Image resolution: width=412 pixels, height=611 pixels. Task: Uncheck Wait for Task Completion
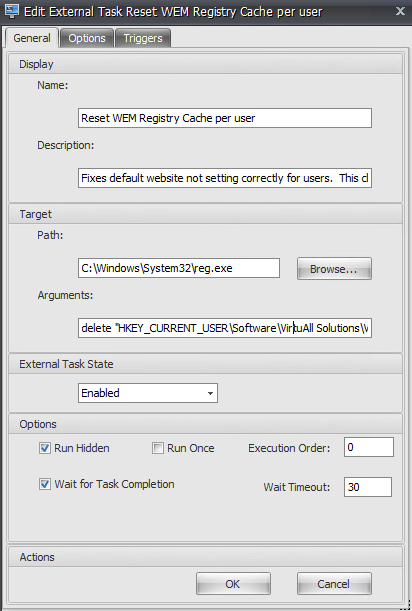point(45,484)
